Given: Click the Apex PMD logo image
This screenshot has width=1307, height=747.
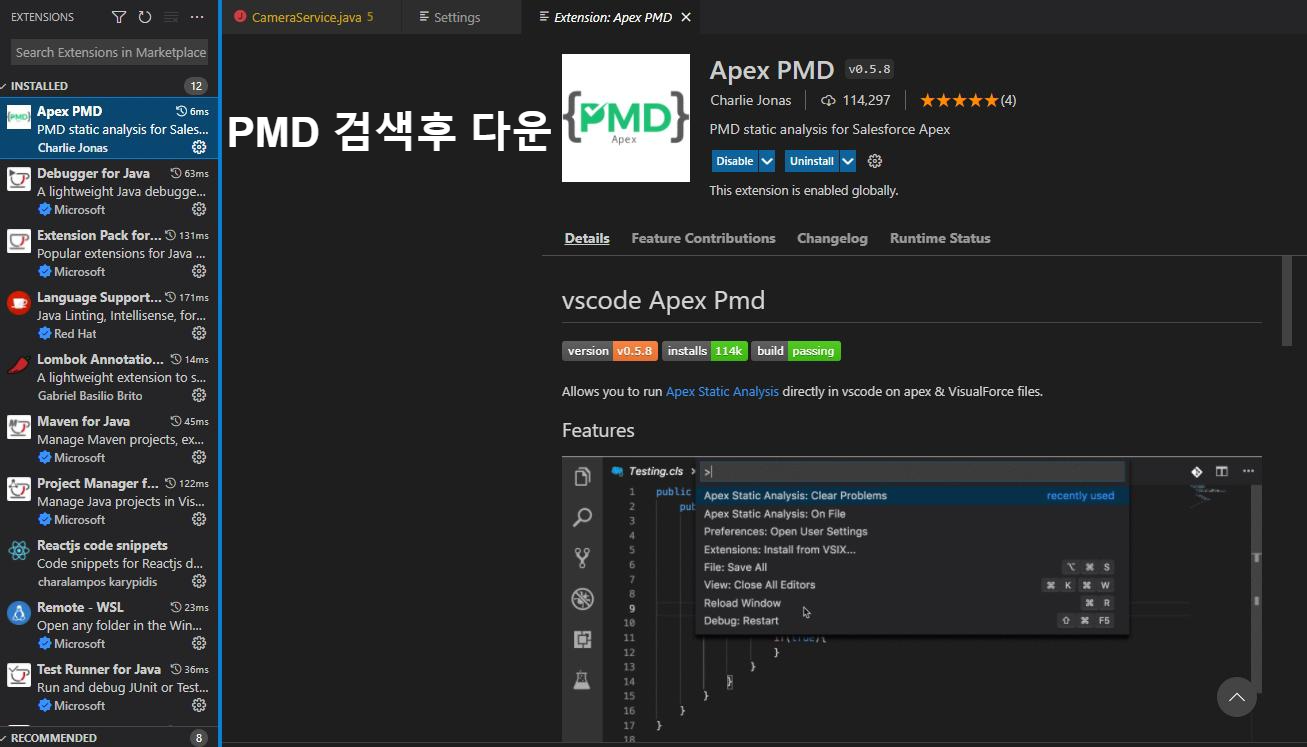Looking at the screenshot, I should click(x=626, y=118).
